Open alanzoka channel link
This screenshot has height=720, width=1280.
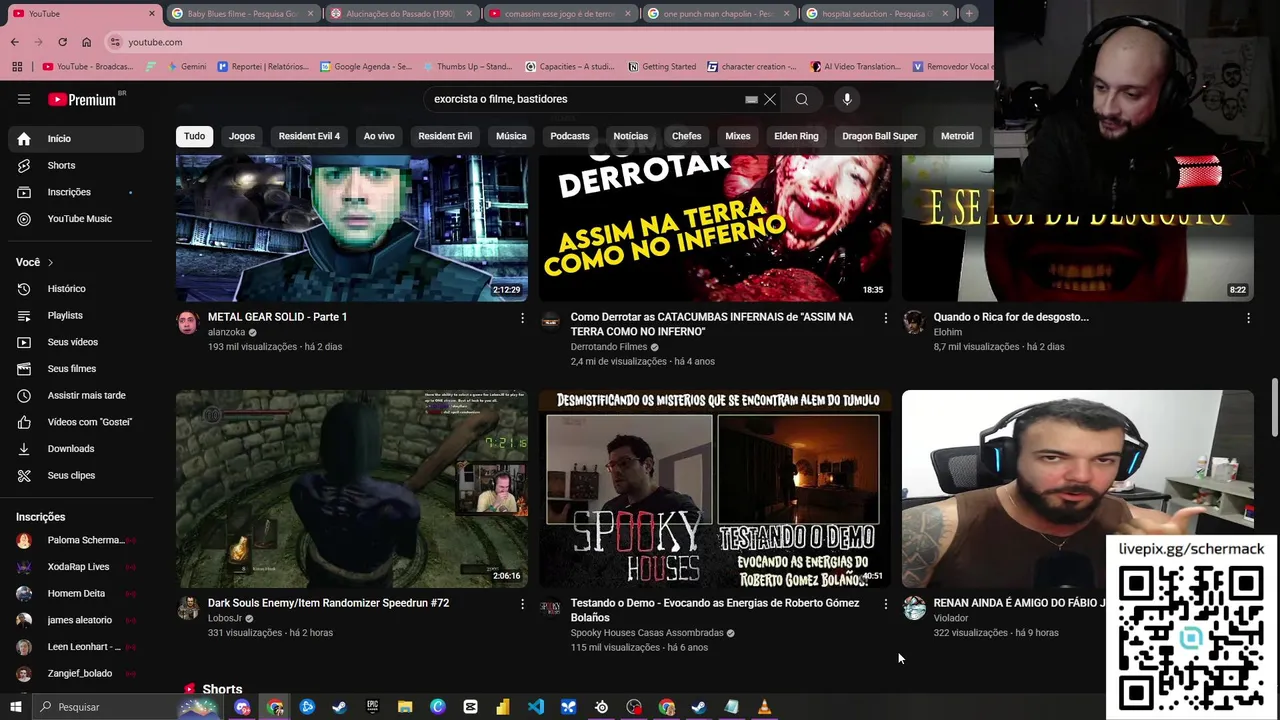coord(227,332)
